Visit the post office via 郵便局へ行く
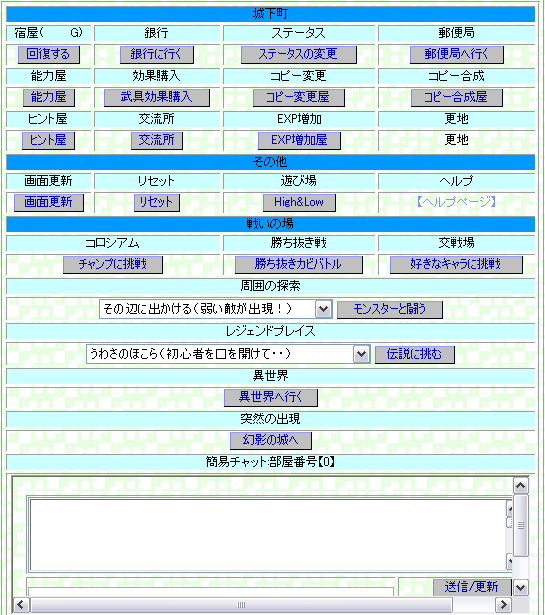545x615 pixels. tap(456, 54)
